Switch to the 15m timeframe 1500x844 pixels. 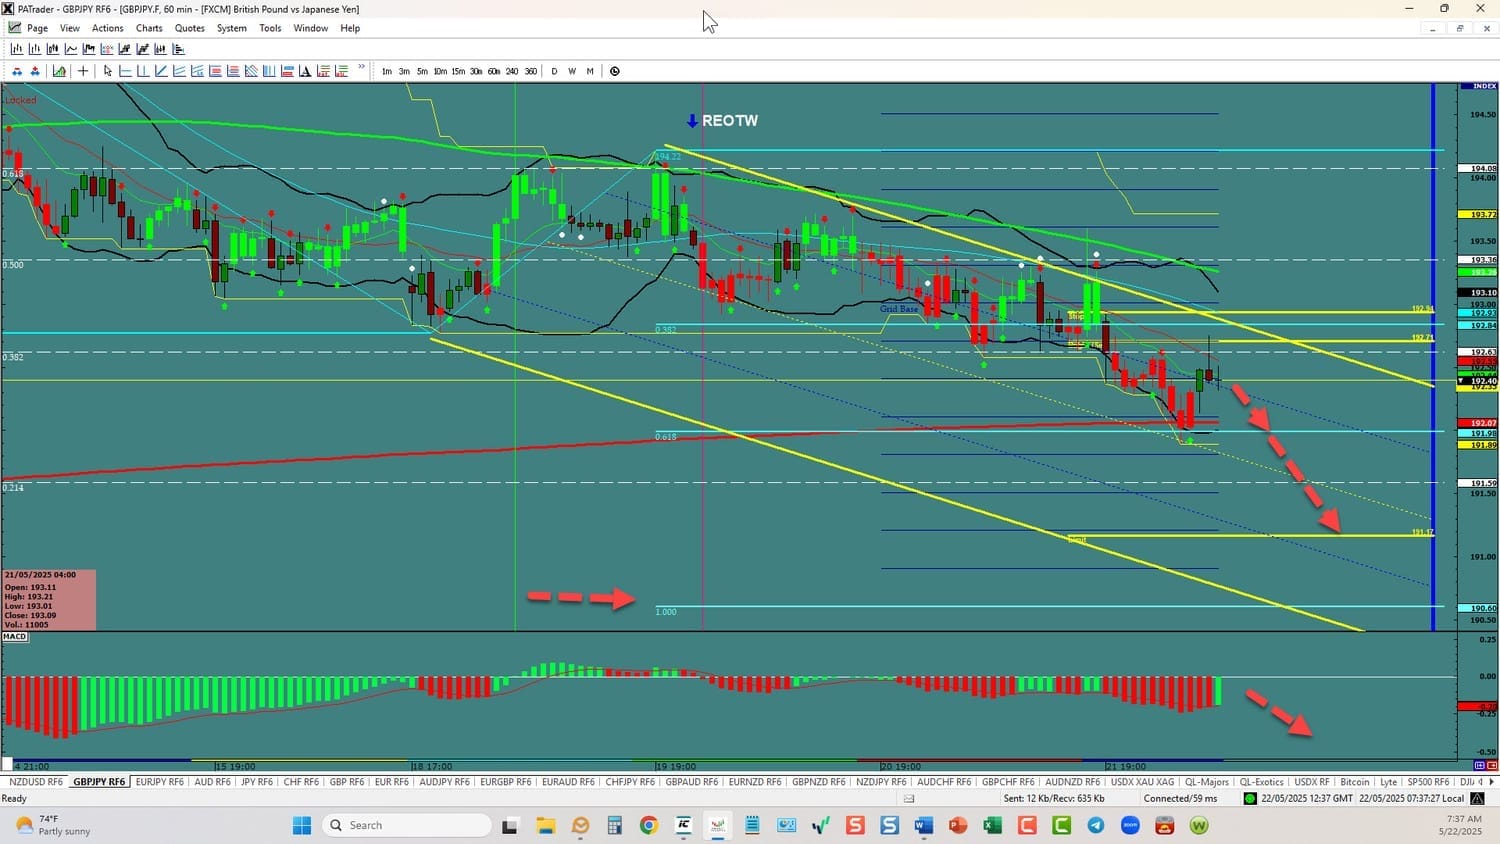pyautogui.click(x=458, y=71)
